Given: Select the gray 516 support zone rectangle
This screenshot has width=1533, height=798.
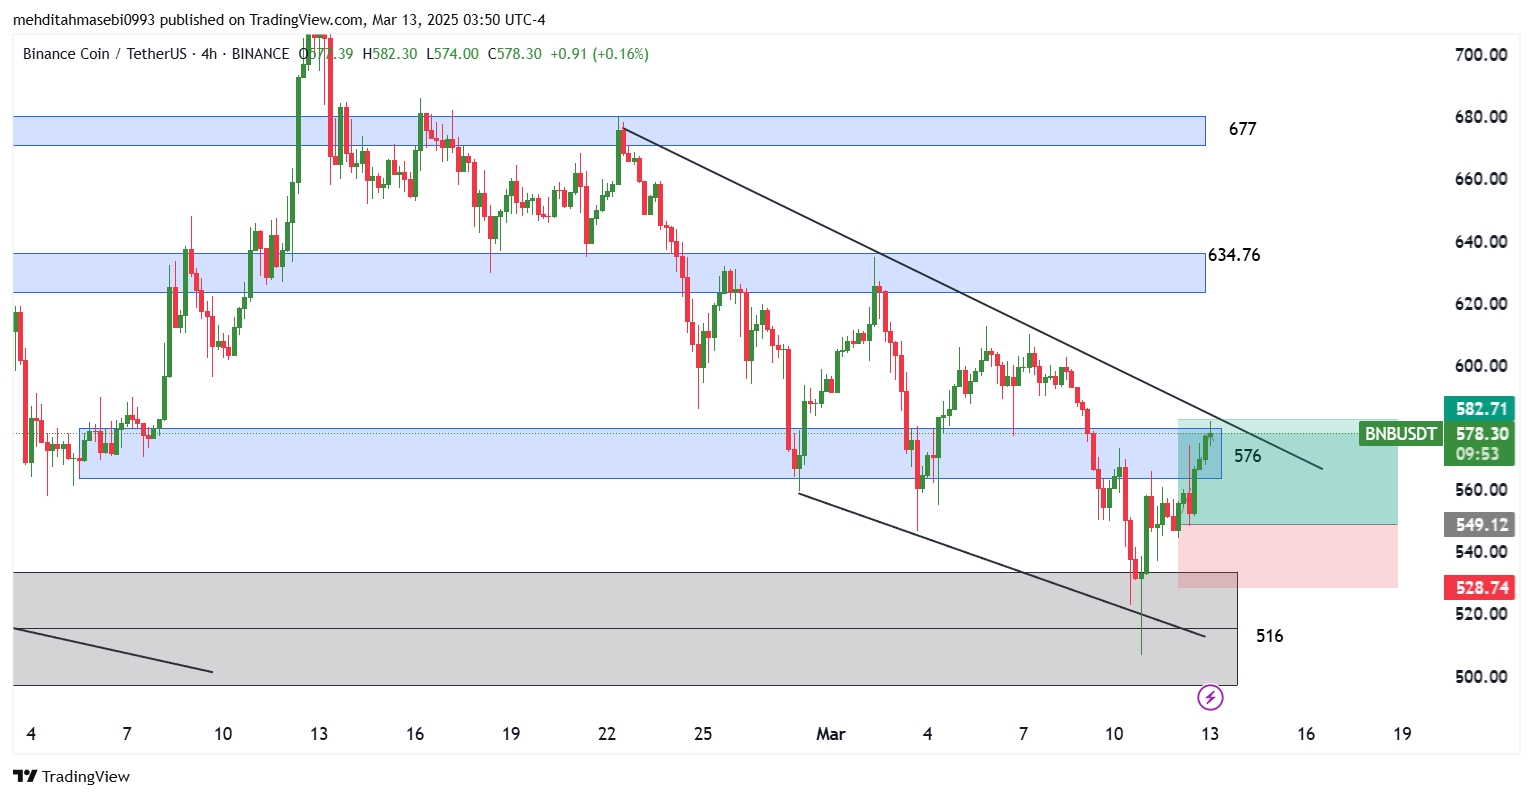Looking at the screenshot, I should 625,629.
